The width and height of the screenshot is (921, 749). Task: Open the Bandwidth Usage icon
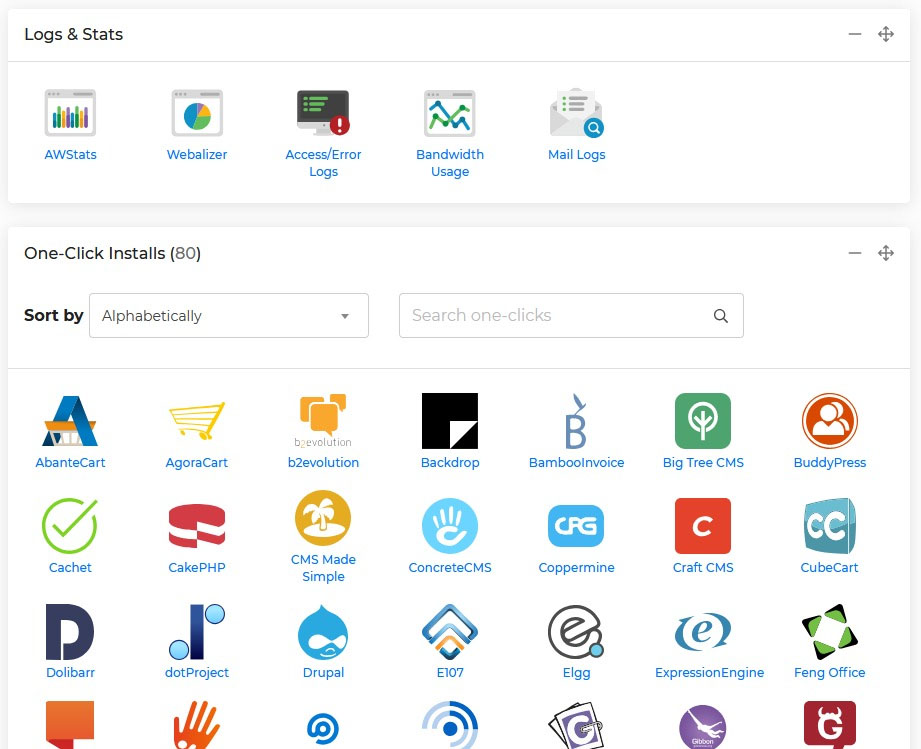tap(450, 113)
